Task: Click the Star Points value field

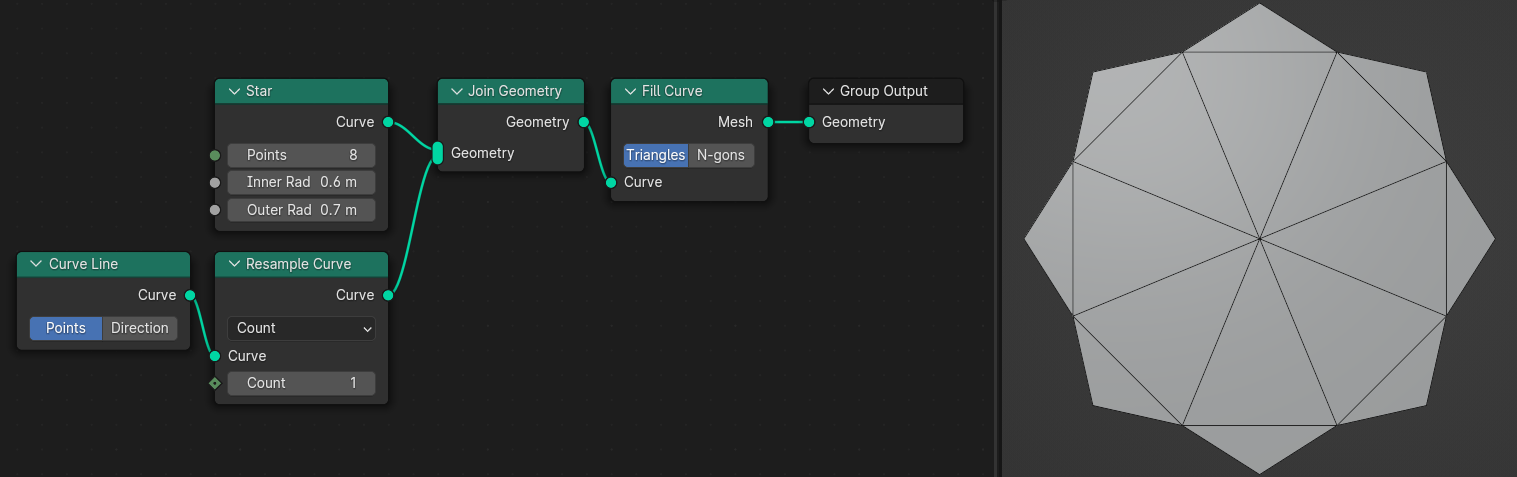Action: [x=301, y=155]
